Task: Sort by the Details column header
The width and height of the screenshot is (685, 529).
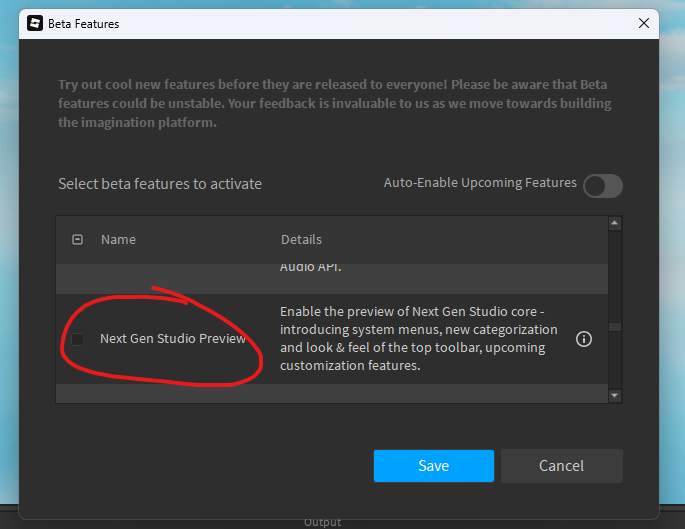Action: [301, 239]
